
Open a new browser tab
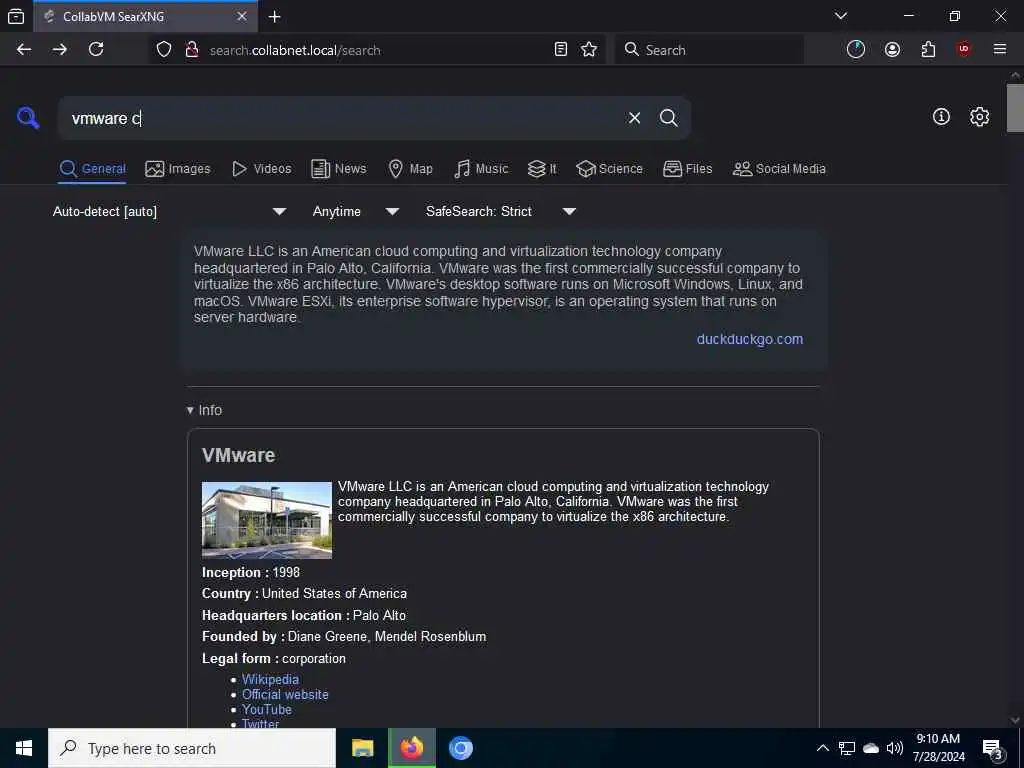pyautogui.click(x=275, y=17)
